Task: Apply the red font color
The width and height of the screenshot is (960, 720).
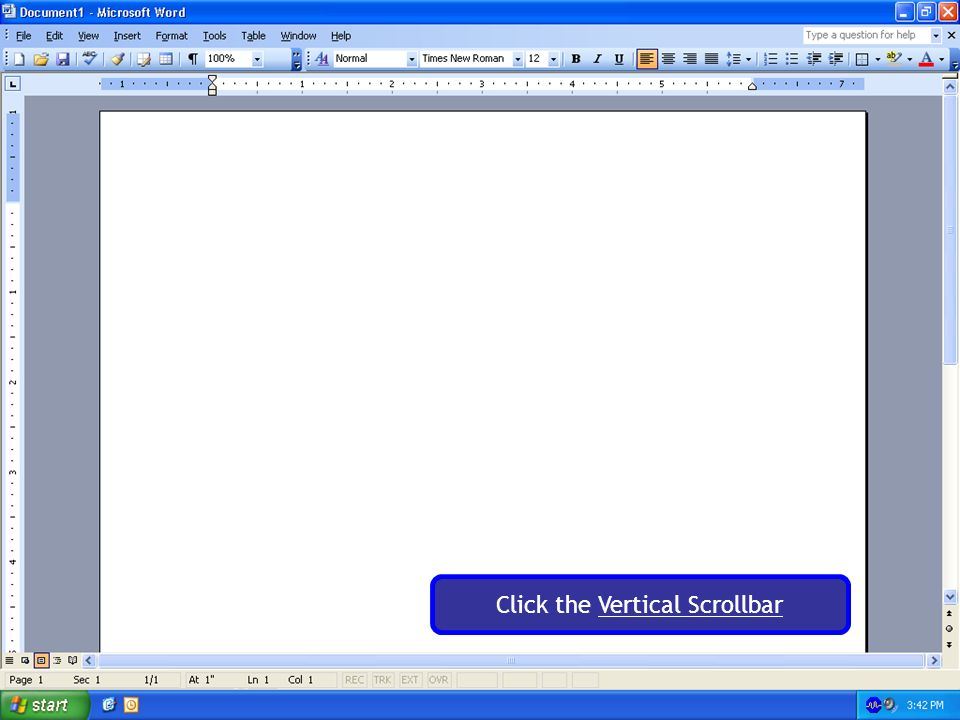Action: tap(926, 59)
